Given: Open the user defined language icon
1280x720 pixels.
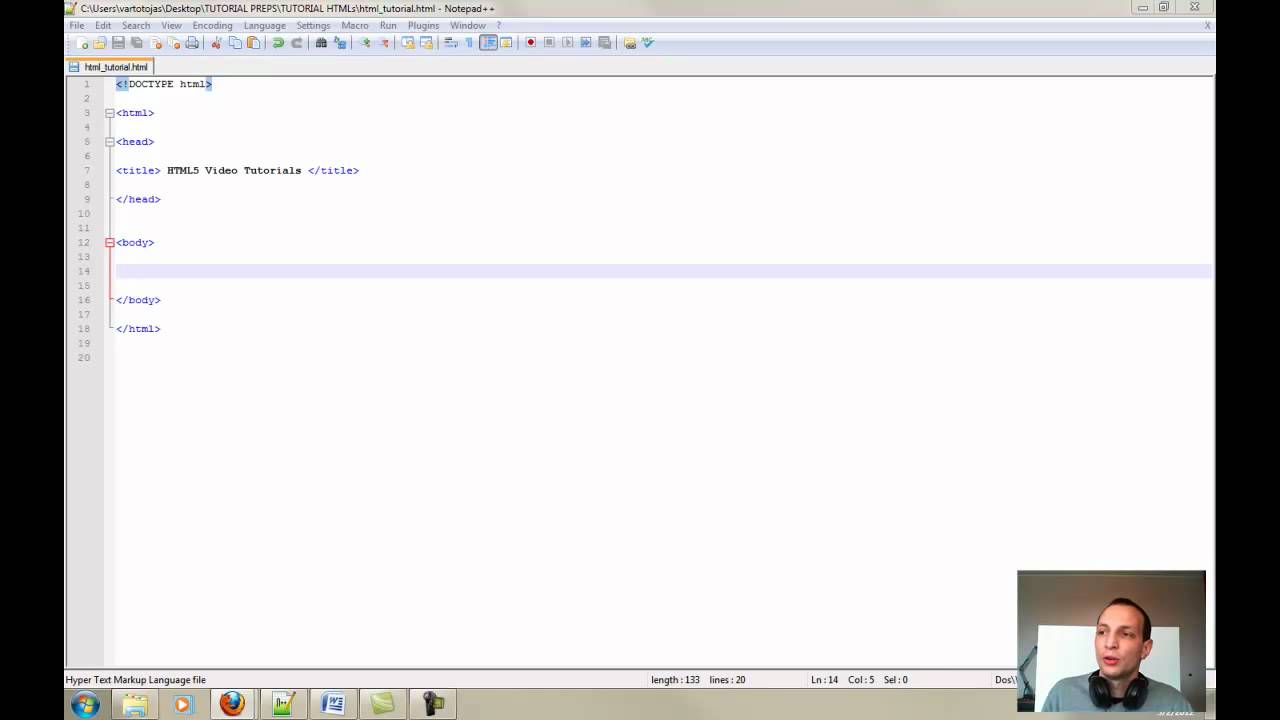Looking at the screenshot, I should (x=506, y=43).
